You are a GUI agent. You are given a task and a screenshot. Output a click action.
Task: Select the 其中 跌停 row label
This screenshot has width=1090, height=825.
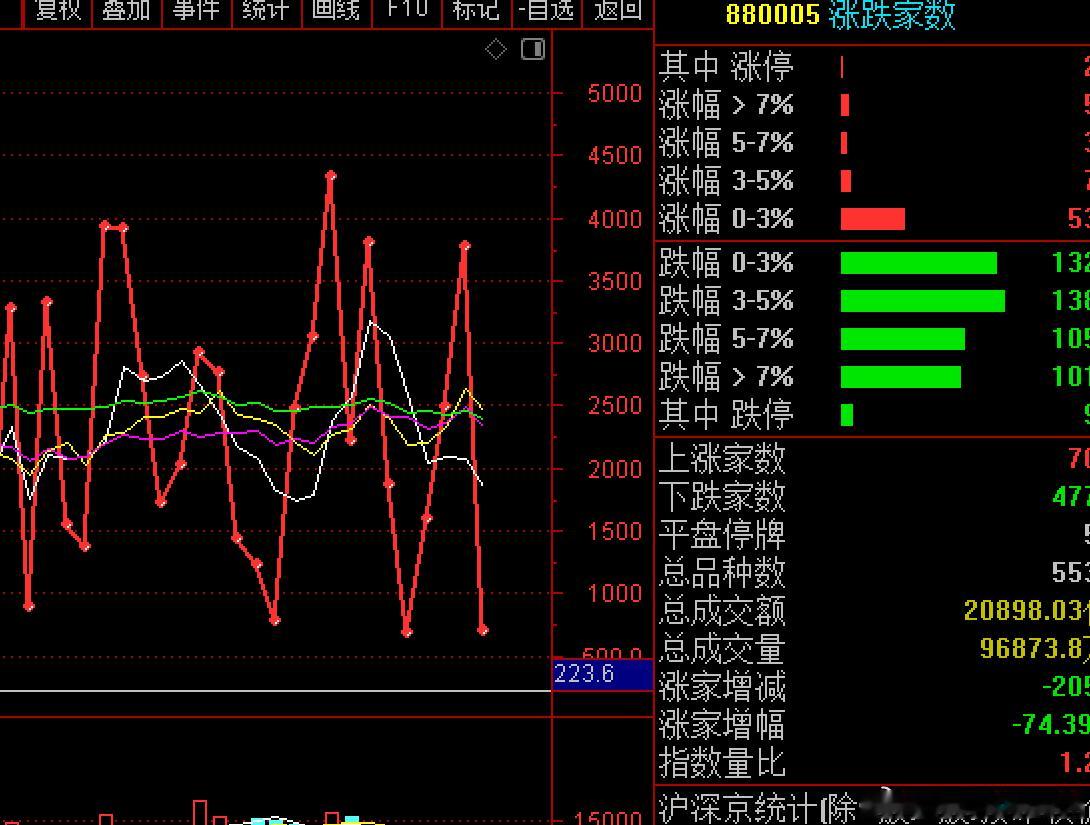[x=726, y=415]
